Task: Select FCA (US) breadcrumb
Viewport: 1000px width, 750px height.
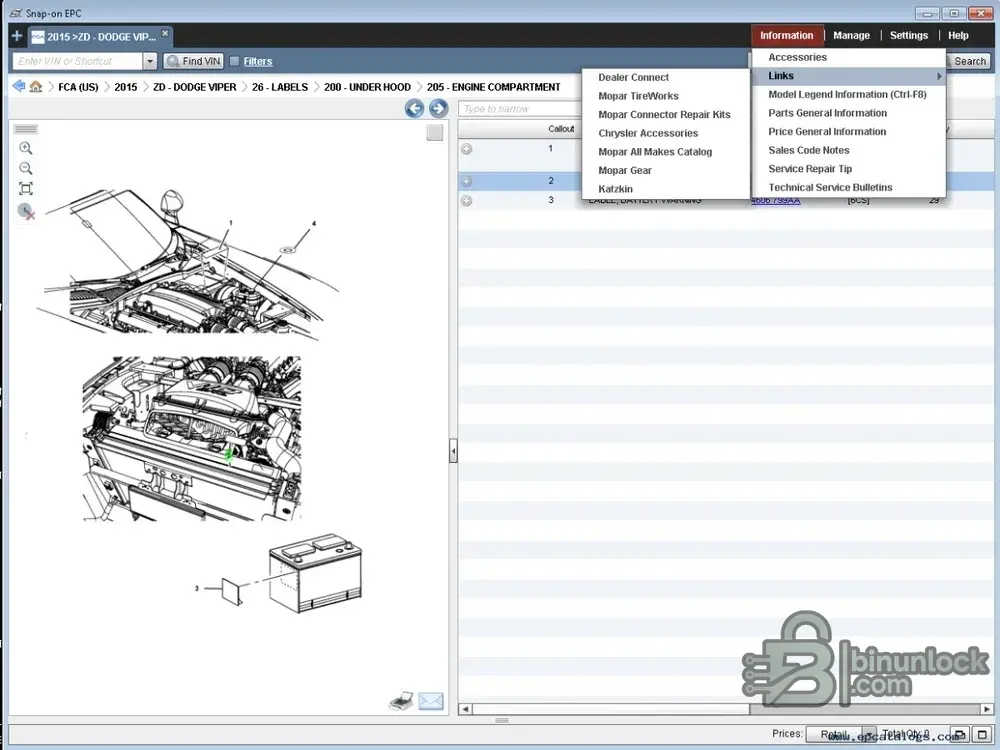Action: [x=78, y=87]
